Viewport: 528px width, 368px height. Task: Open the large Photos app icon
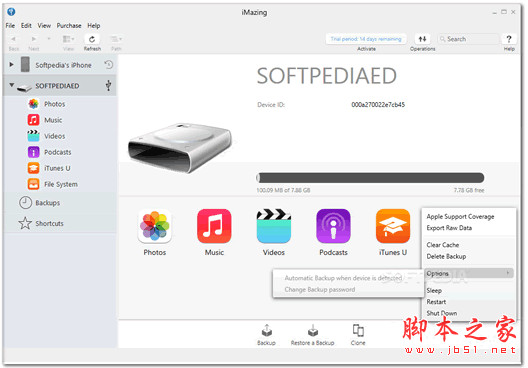coord(155,226)
